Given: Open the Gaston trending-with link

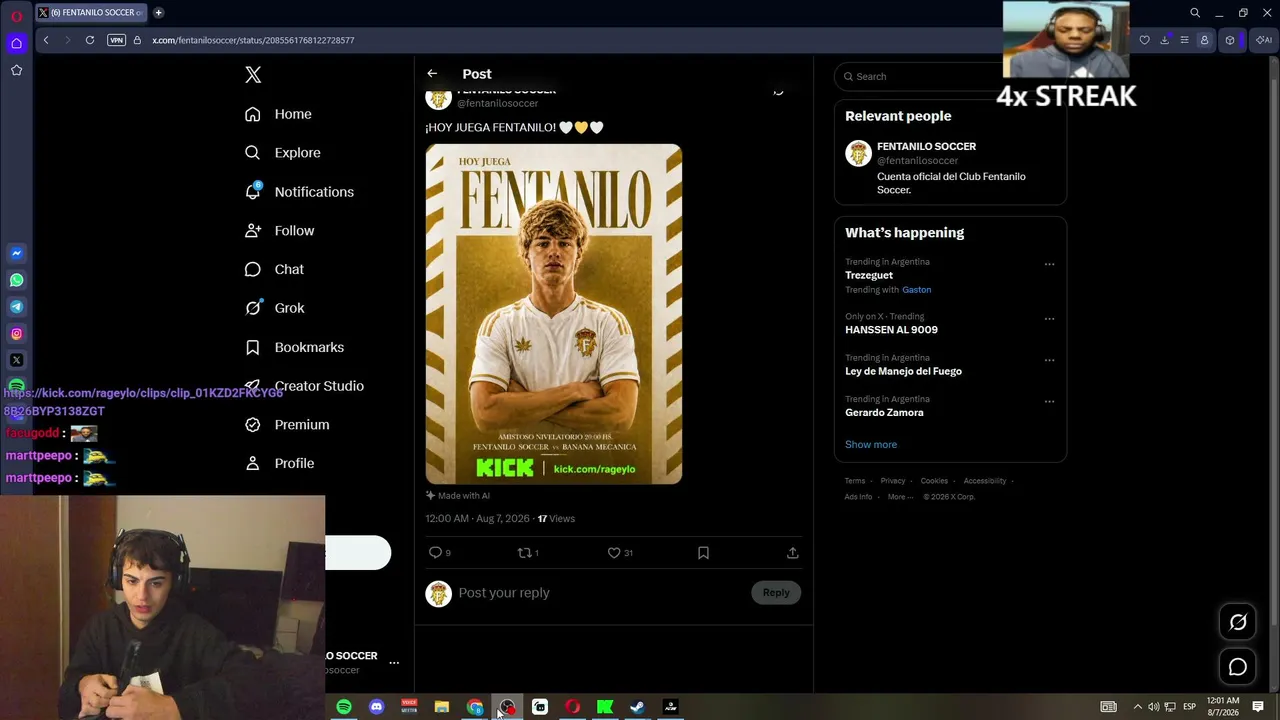Looking at the screenshot, I should click(x=916, y=290).
